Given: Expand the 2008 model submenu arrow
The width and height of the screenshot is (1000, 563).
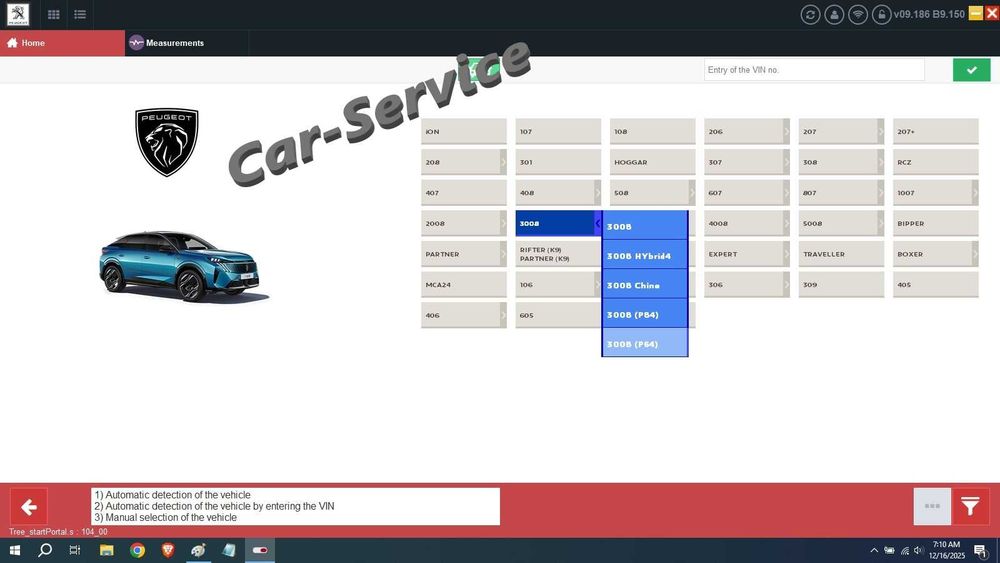Looking at the screenshot, I should (x=503, y=223).
